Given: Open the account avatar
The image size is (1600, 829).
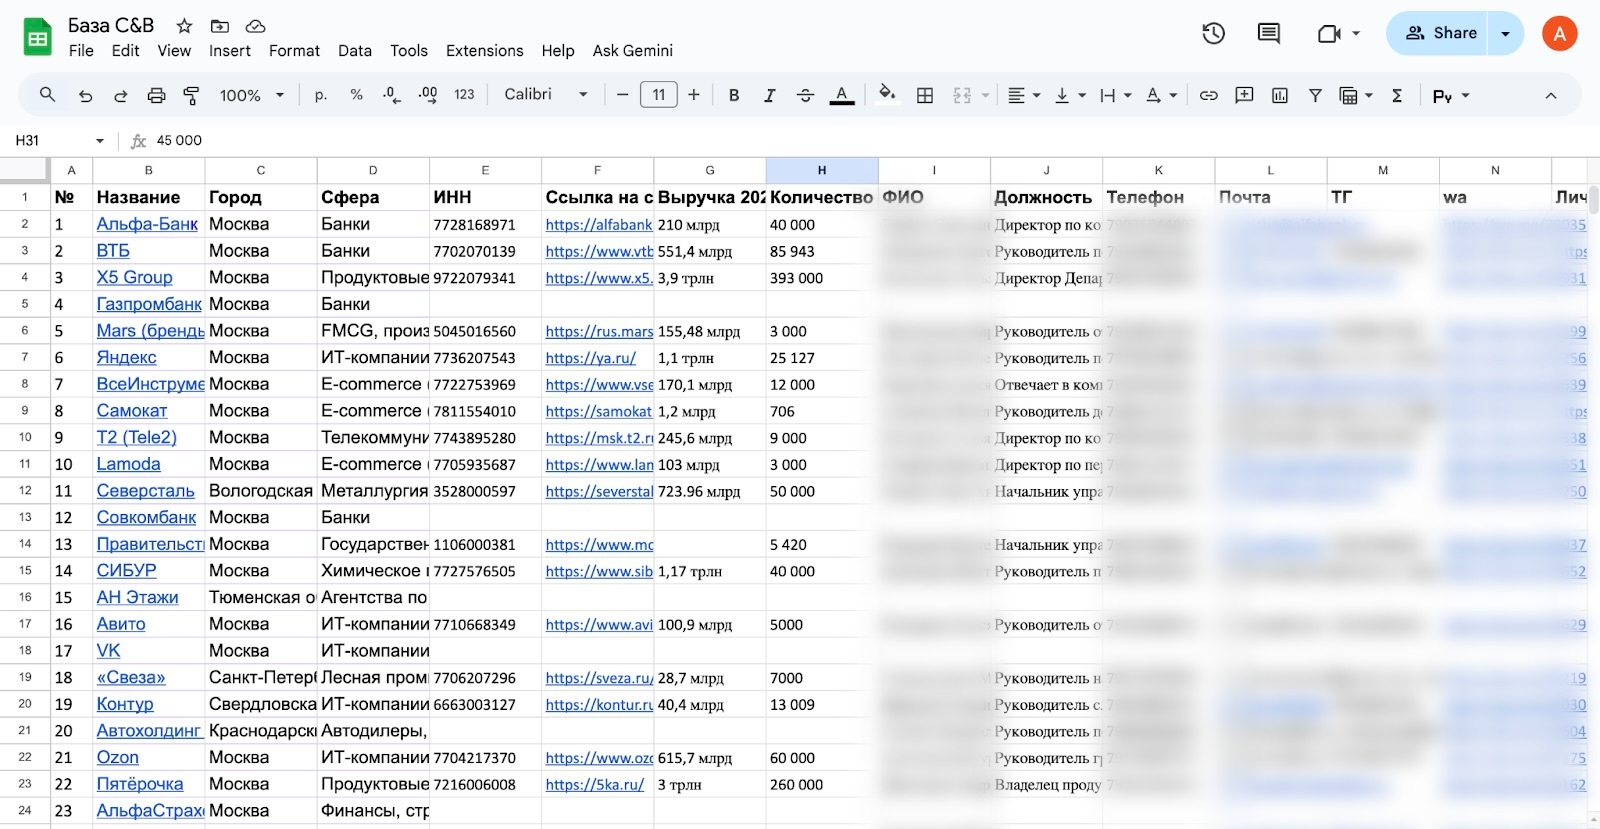Looking at the screenshot, I should coord(1559,34).
